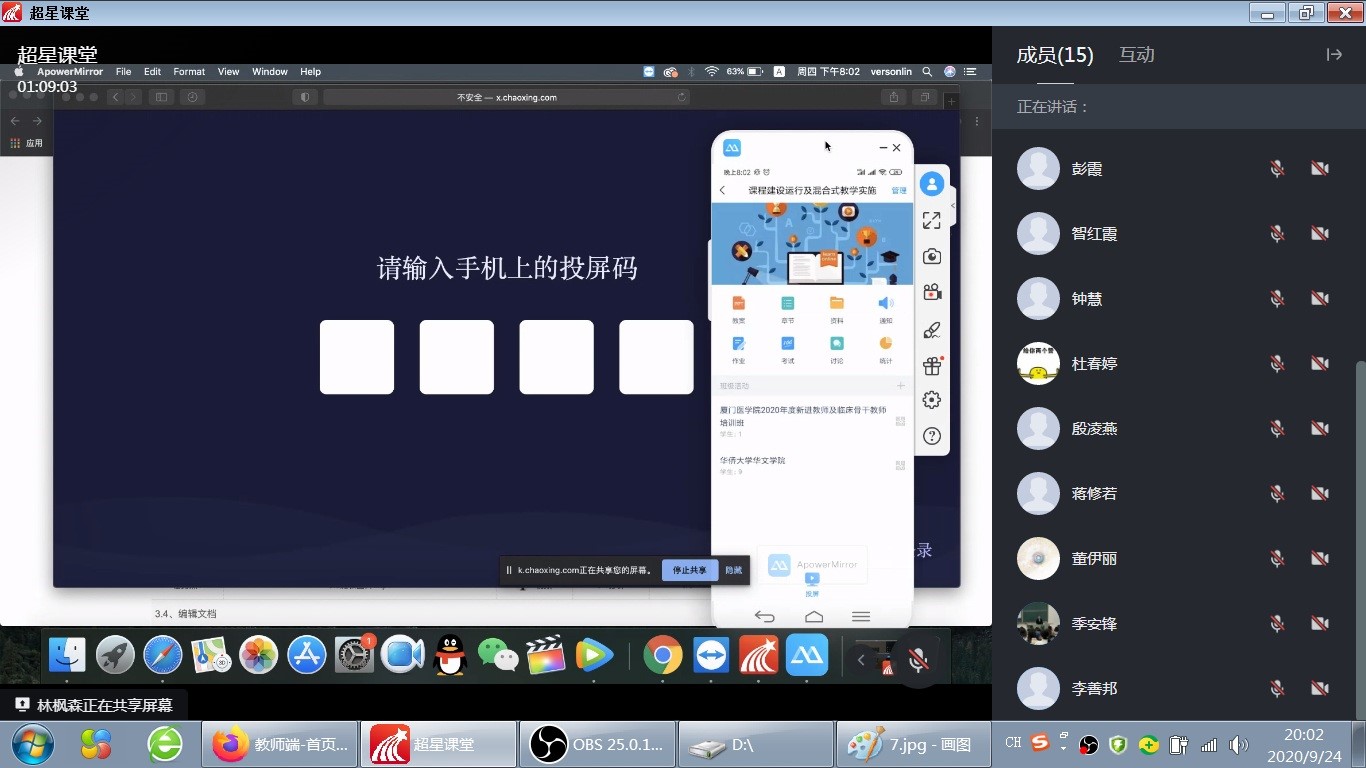The image size is (1366, 768).
Task: Click the taskbar volume speaker icon
Action: (1239, 744)
